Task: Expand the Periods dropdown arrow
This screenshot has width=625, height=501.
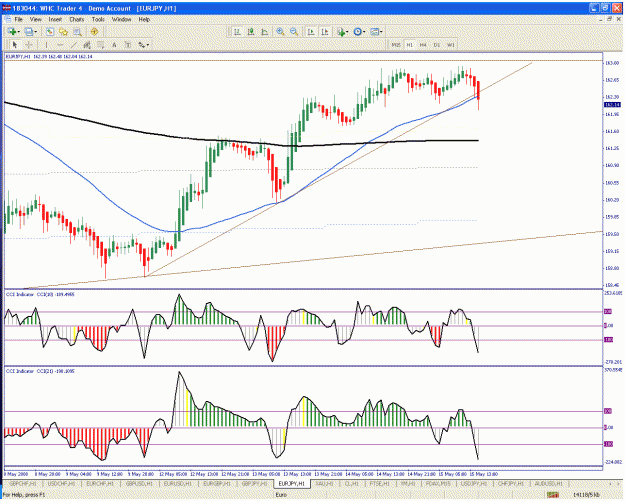Action: [x=364, y=31]
